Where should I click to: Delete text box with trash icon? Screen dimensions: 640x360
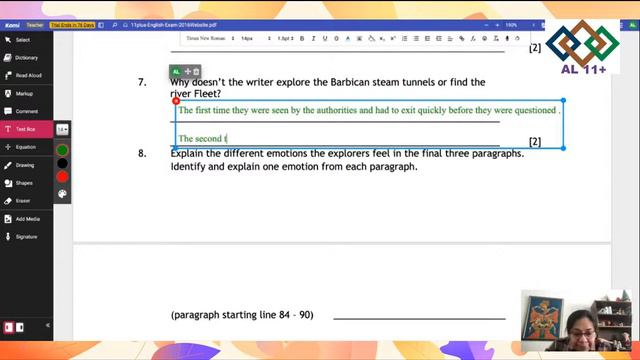[x=196, y=71]
